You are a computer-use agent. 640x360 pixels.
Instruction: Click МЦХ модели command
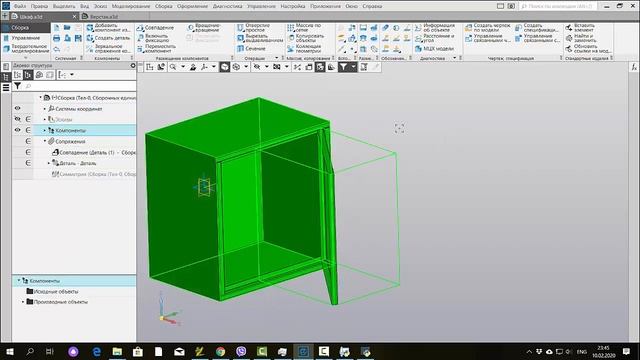(x=434, y=49)
